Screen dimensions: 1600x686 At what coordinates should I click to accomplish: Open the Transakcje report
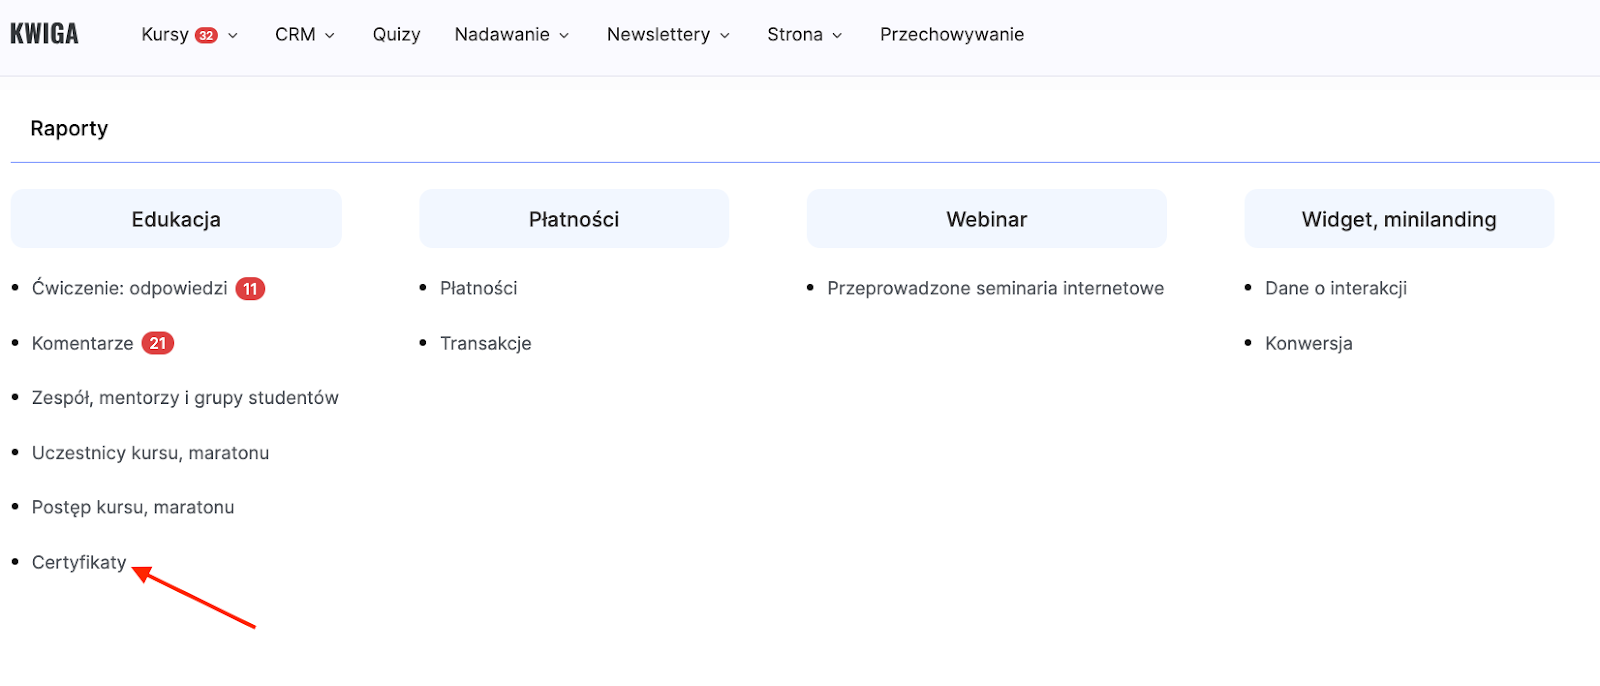pos(485,343)
